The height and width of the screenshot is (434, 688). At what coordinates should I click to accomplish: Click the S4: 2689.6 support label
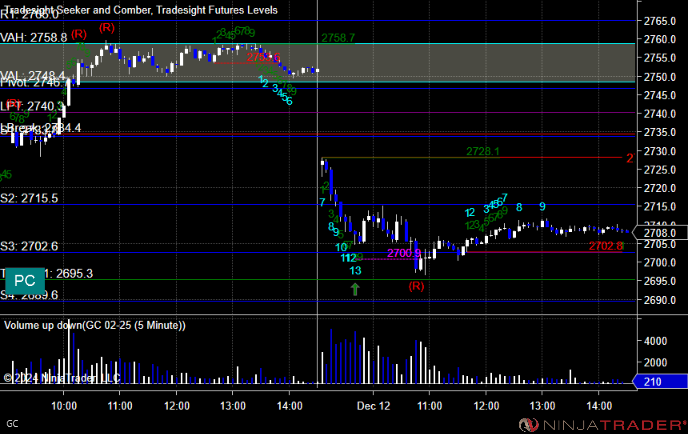click(29, 295)
